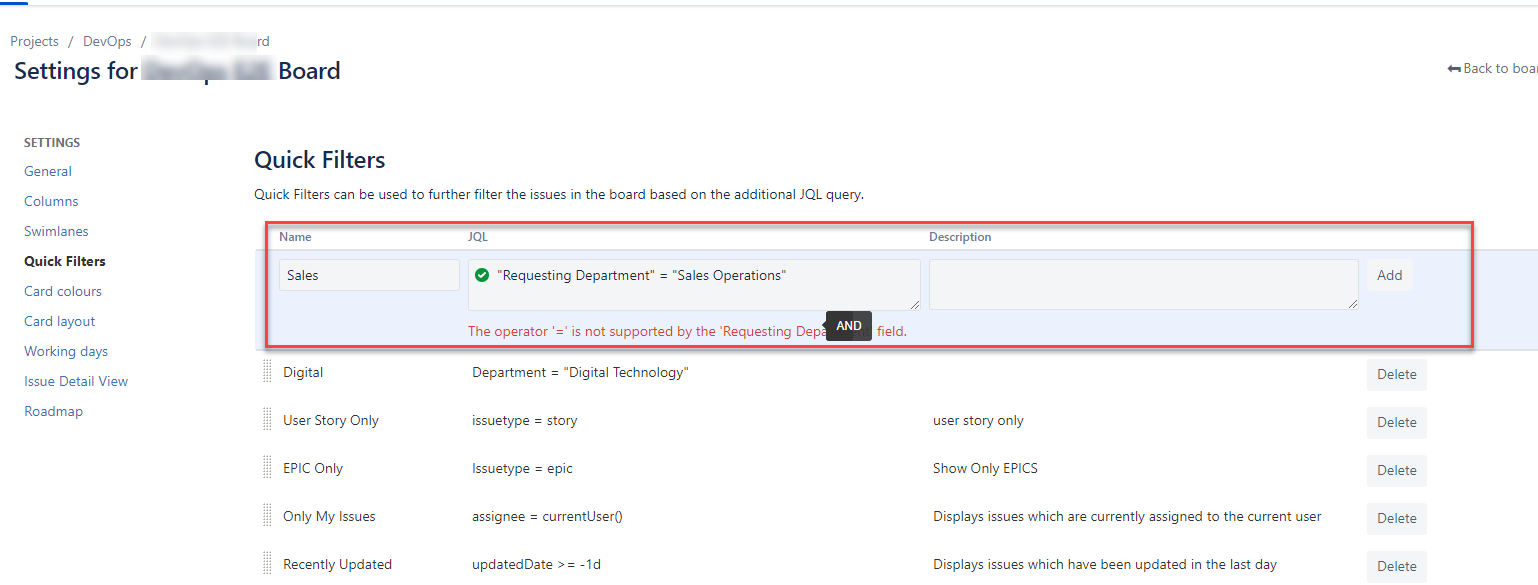Viewport: 1538px width, 585px height.
Task: Click the Add button for the new filter
Action: click(x=1390, y=274)
